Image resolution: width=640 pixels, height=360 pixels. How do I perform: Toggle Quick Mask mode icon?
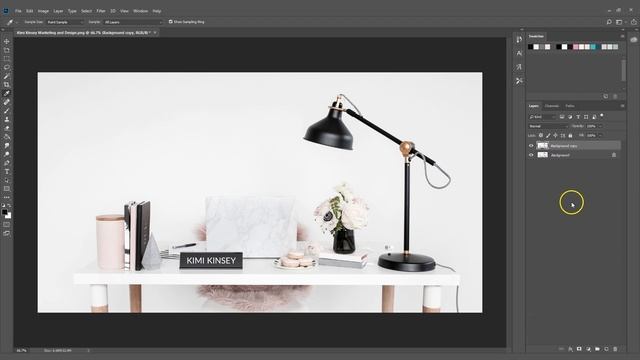7,224
